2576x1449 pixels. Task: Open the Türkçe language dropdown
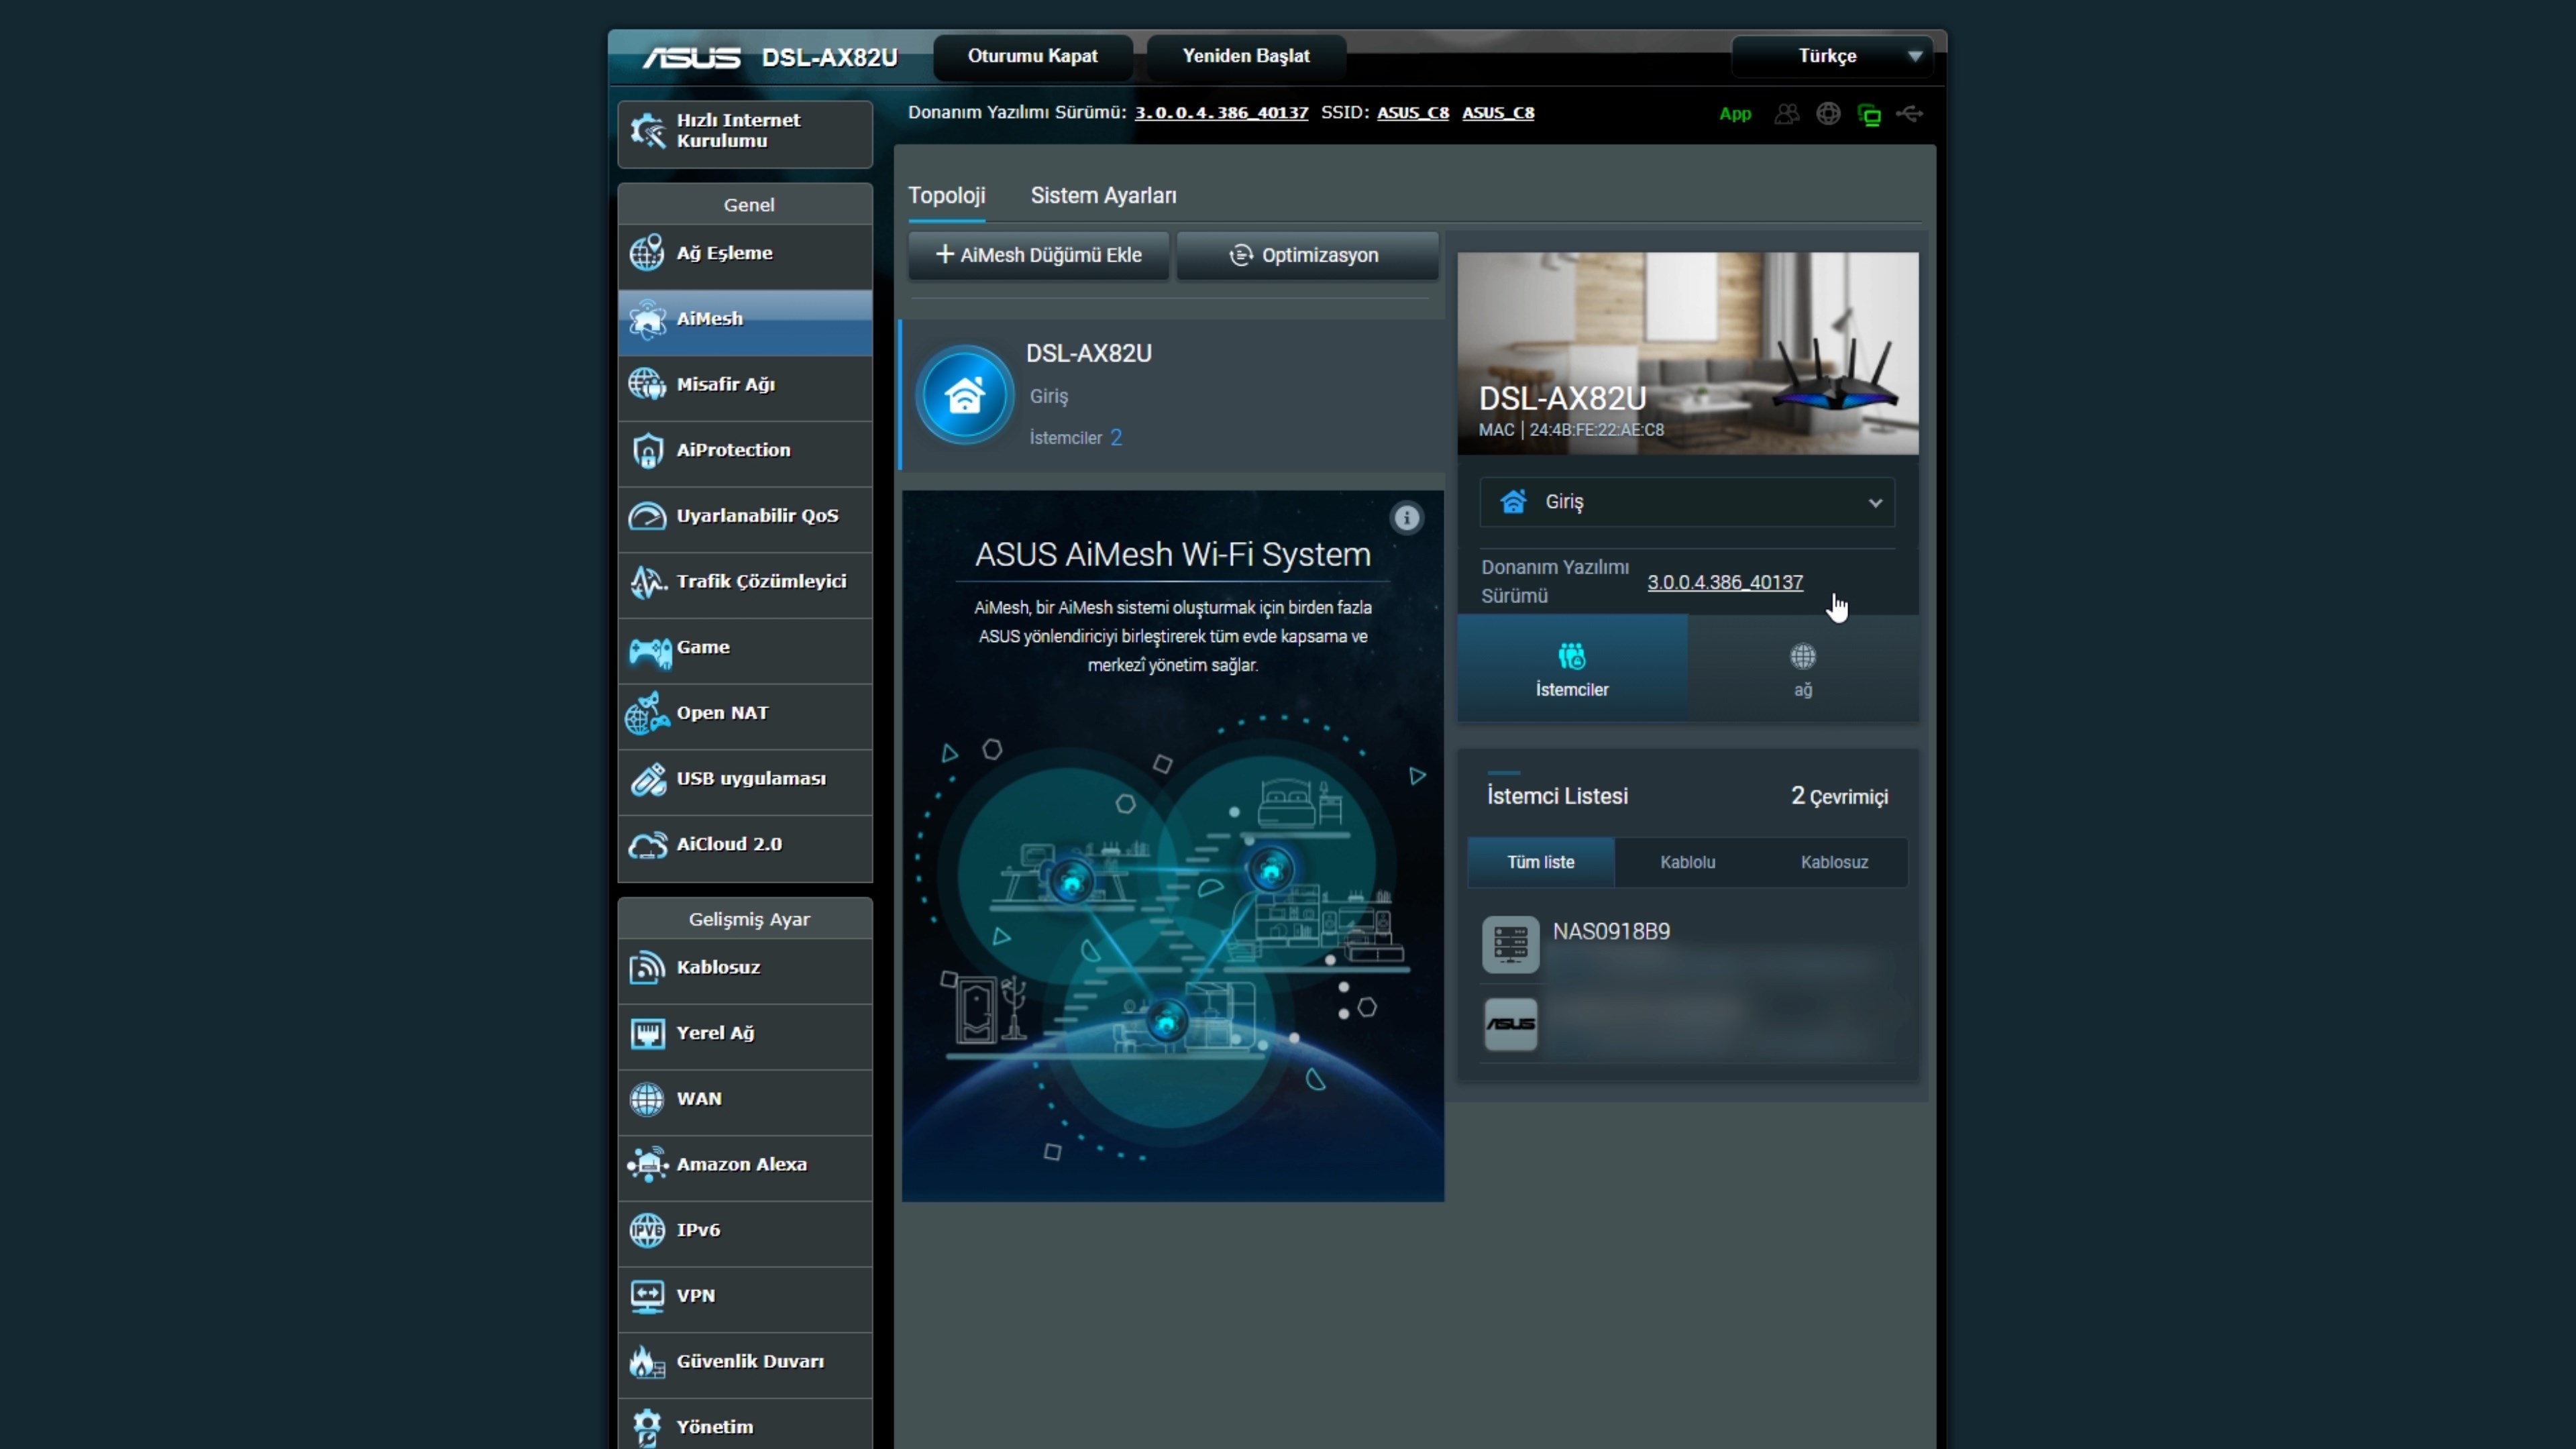click(1832, 56)
